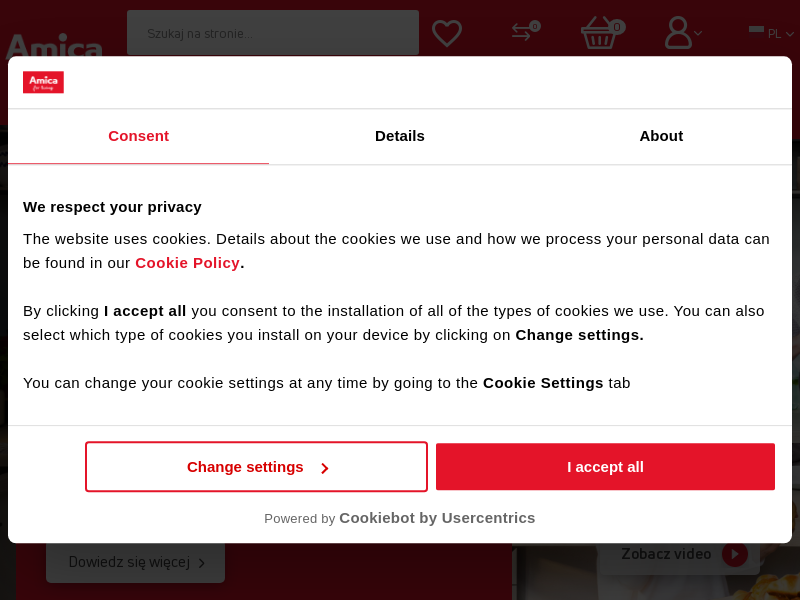Expand the account menu chevron
The height and width of the screenshot is (600, 800).
pos(698,34)
